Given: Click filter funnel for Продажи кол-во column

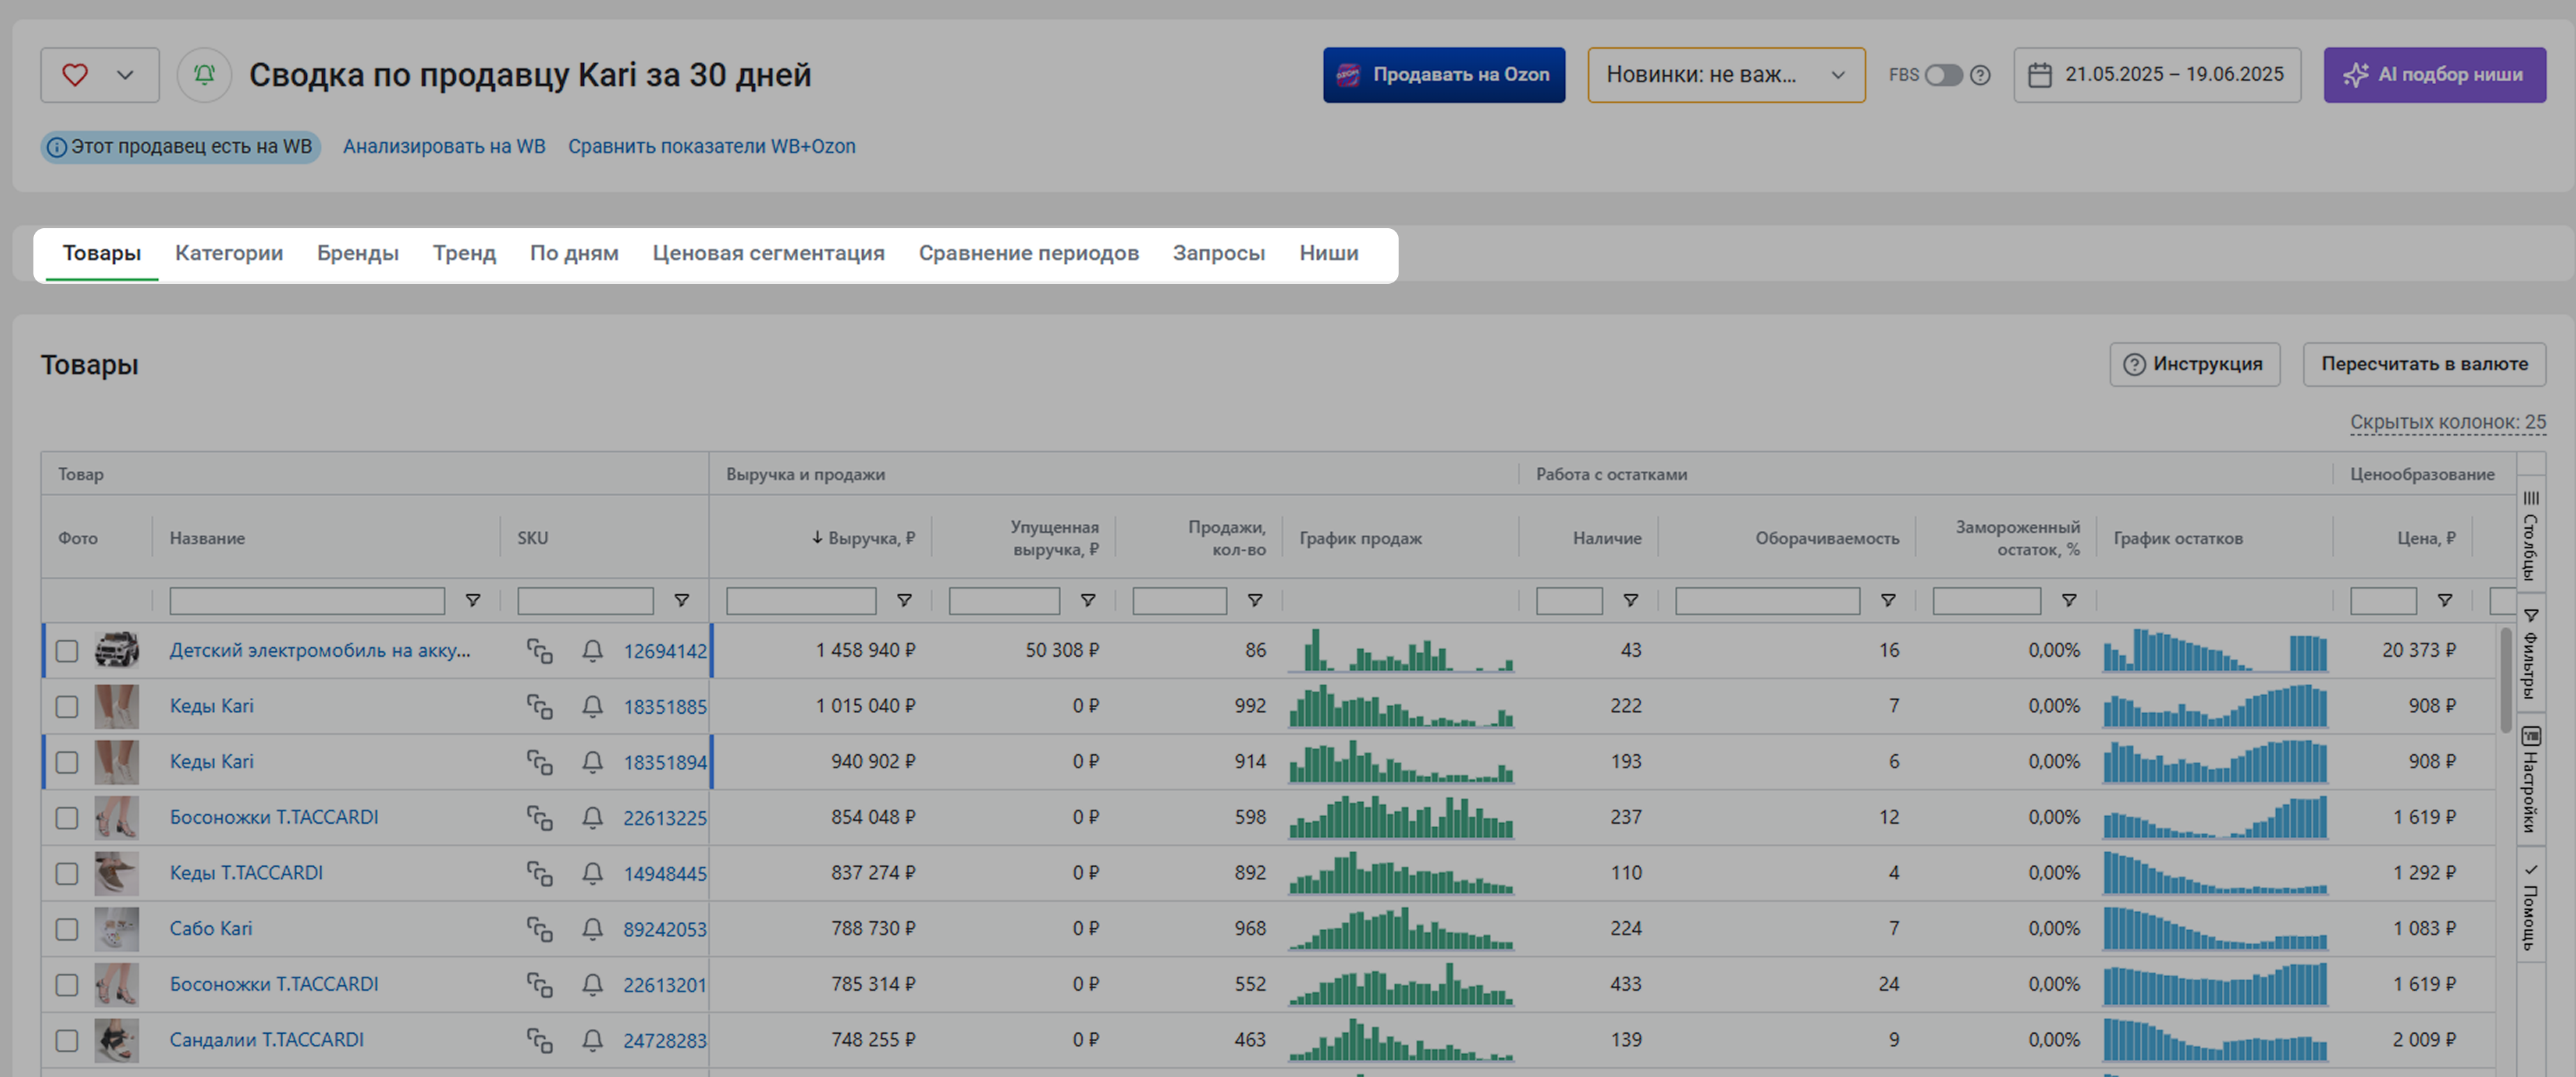Looking at the screenshot, I should point(1255,600).
